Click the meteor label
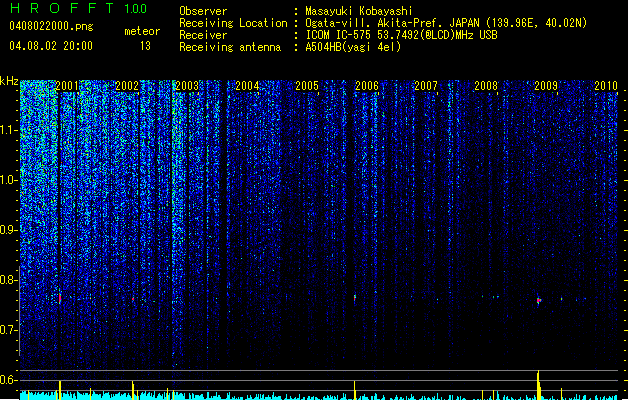This screenshot has height=400, width=629. [142, 31]
